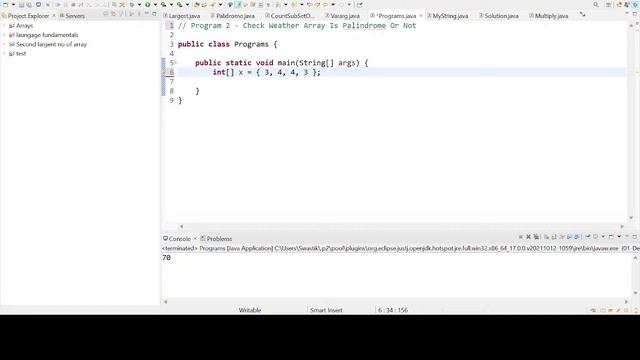Switch to the Problems tab
This screenshot has width=640, height=360.
point(216,239)
